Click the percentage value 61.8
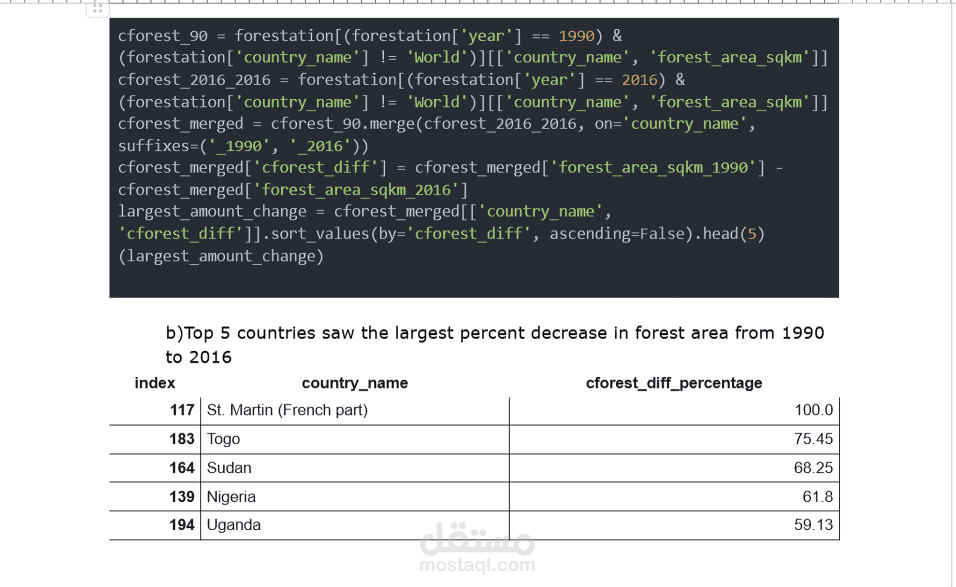Viewport: 956px width, 587px height. [x=818, y=497]
